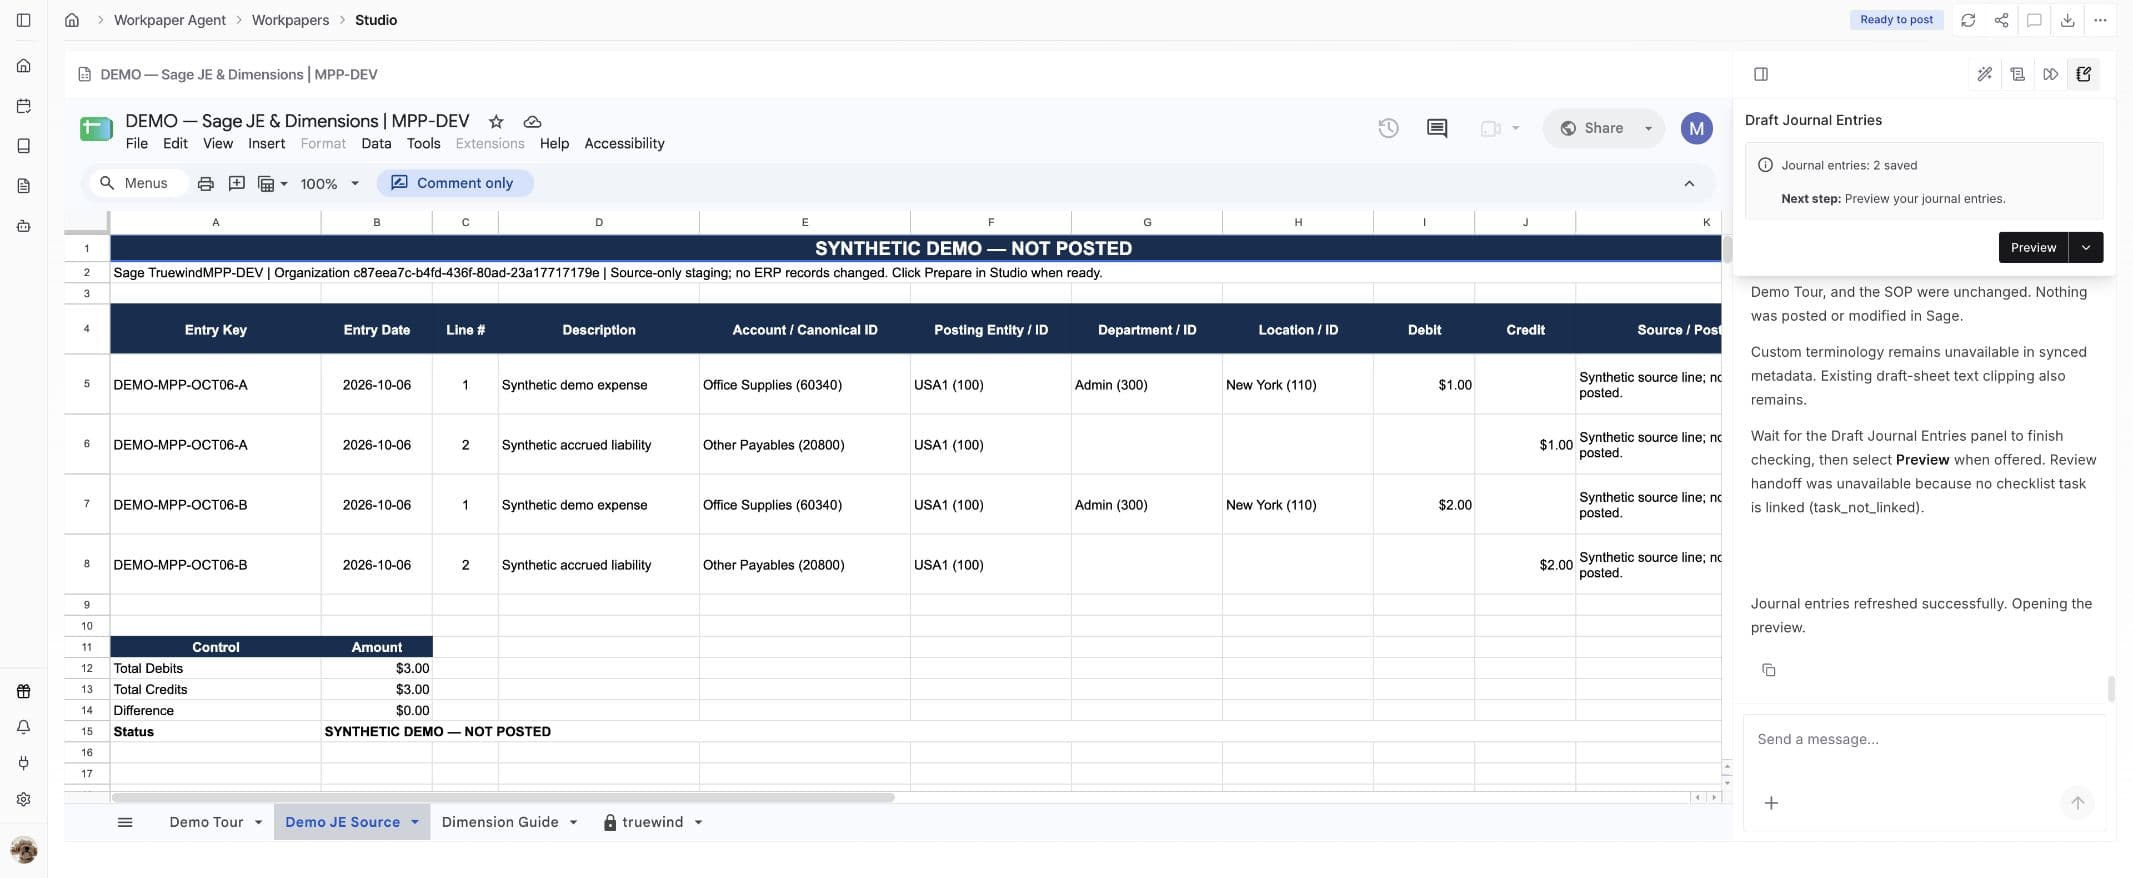Open the Edit menu
Viewport: 2133px width, 878px height.
[x=175, y=143]
